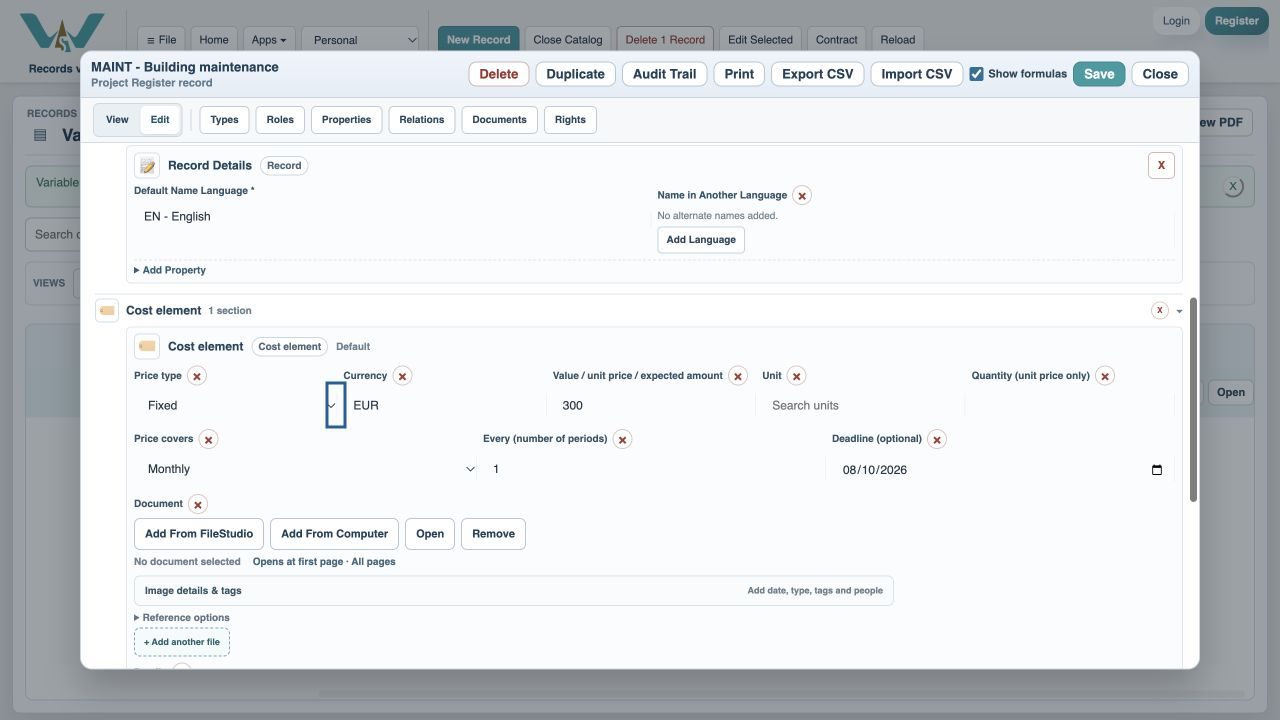Open the Price covers Monthly dropdown

pos(305,469)
